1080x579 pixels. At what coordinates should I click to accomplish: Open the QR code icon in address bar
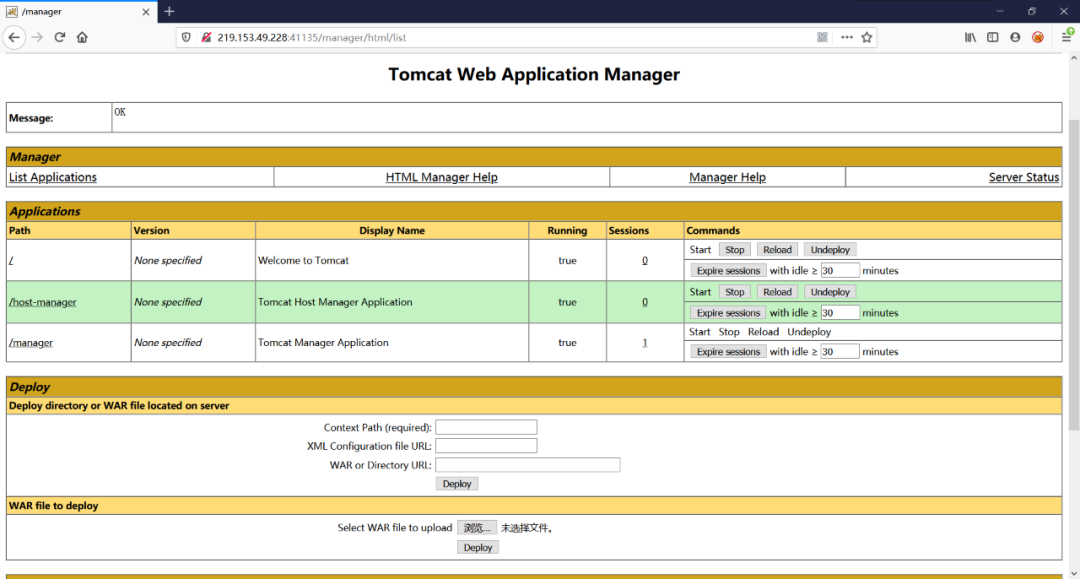pos(822,37)
